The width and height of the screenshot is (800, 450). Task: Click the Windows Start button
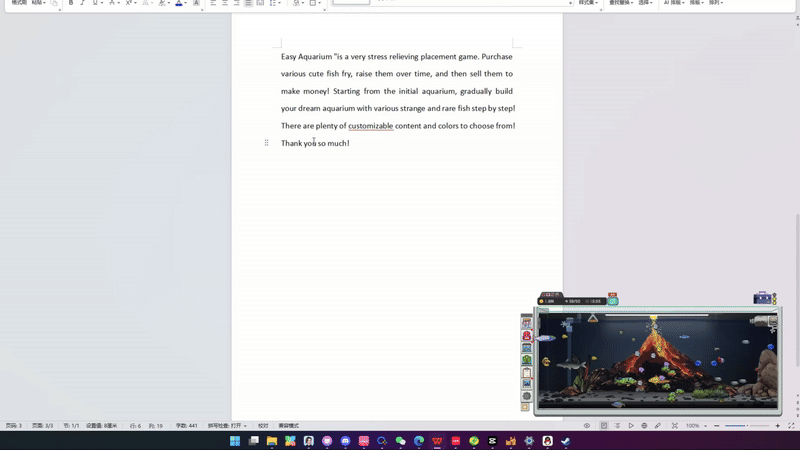tap(235, 441)
